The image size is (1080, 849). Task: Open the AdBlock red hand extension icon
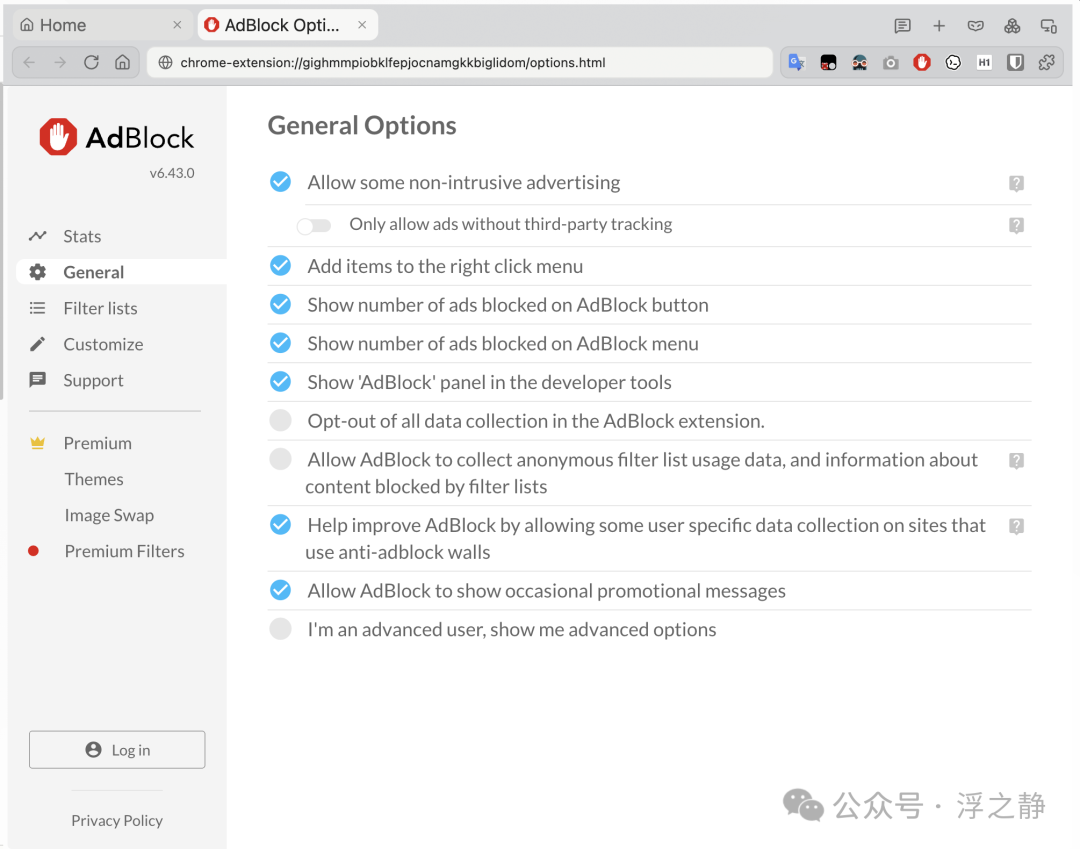click(922, 63)
